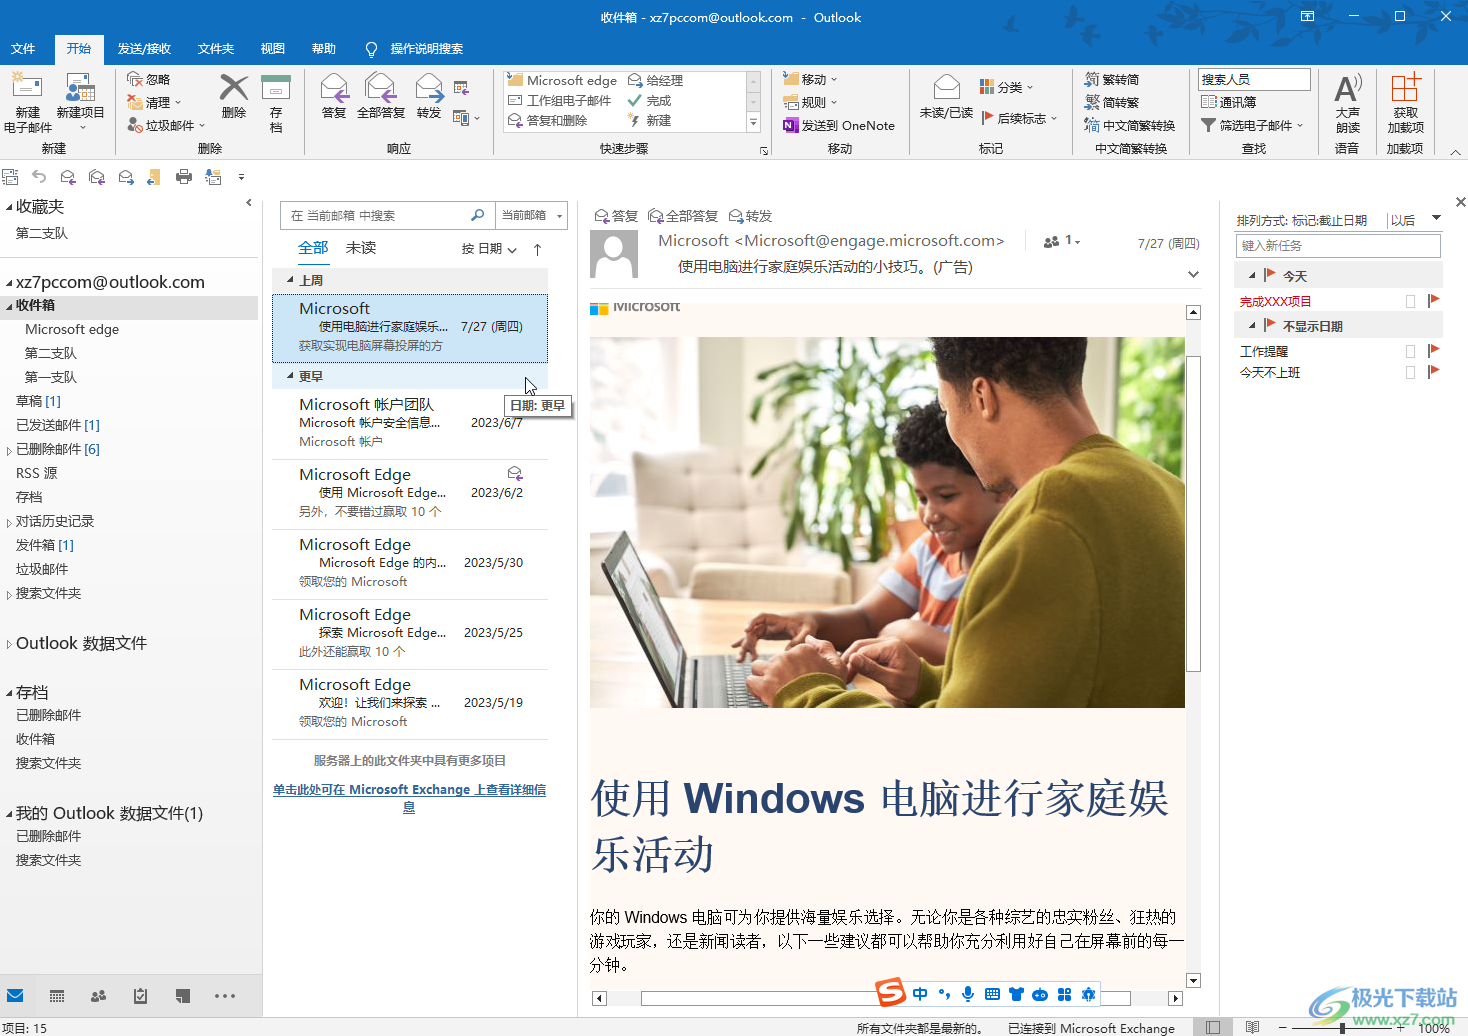Collapse the 更早 message group
Image resolution: width=1468 pixels, height=1036 pixels.
(x=290, y=377)
